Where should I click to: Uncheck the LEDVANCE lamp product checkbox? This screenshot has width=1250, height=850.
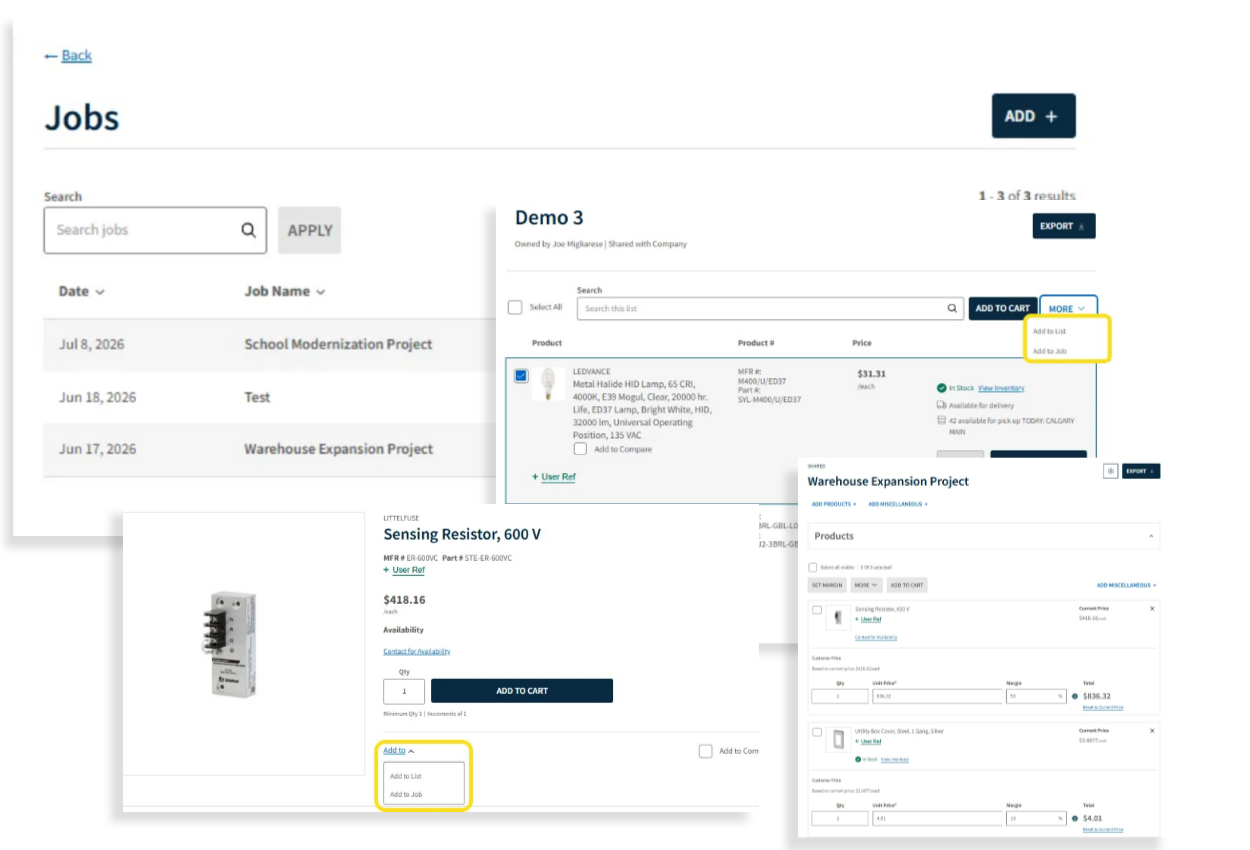pyautogui.click(x=521, y=376)
